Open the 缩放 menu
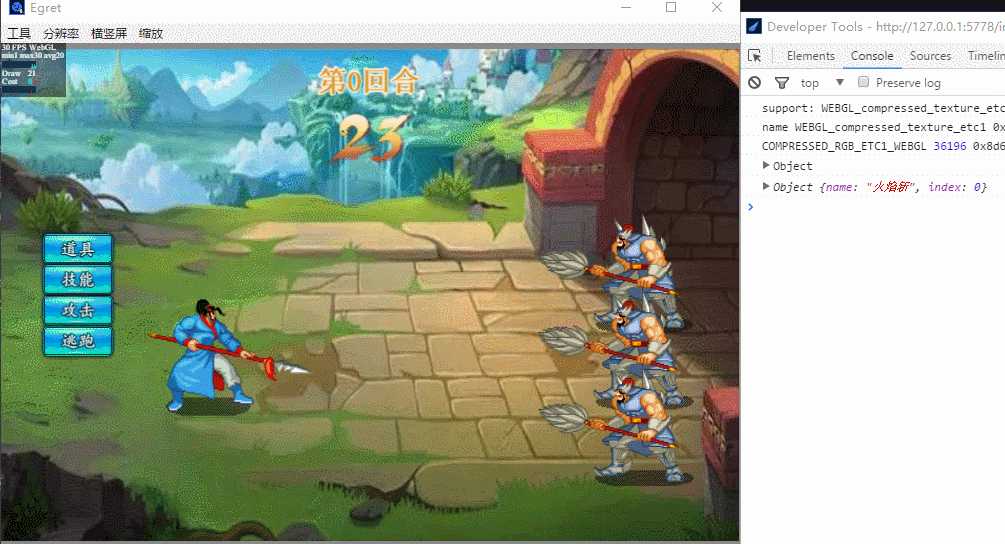 coord(151,33)
